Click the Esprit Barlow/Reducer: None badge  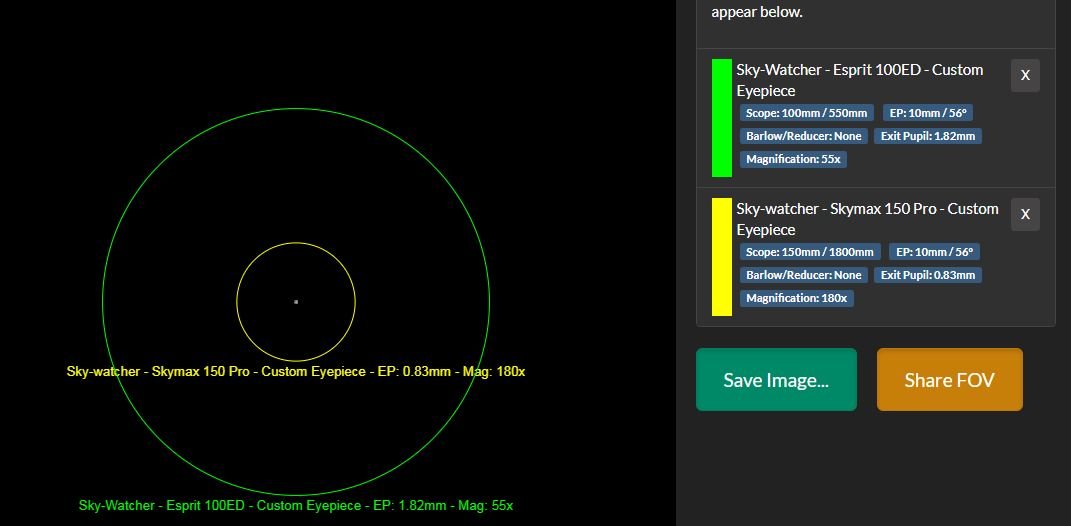coord(803,136)
